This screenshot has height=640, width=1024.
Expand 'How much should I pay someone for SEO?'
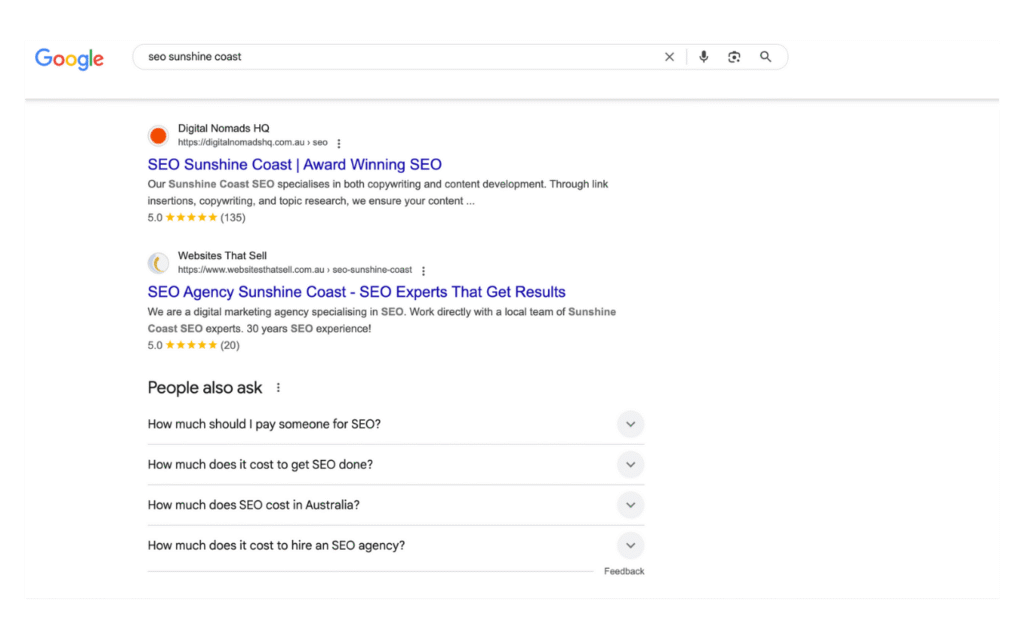(396, 424)
